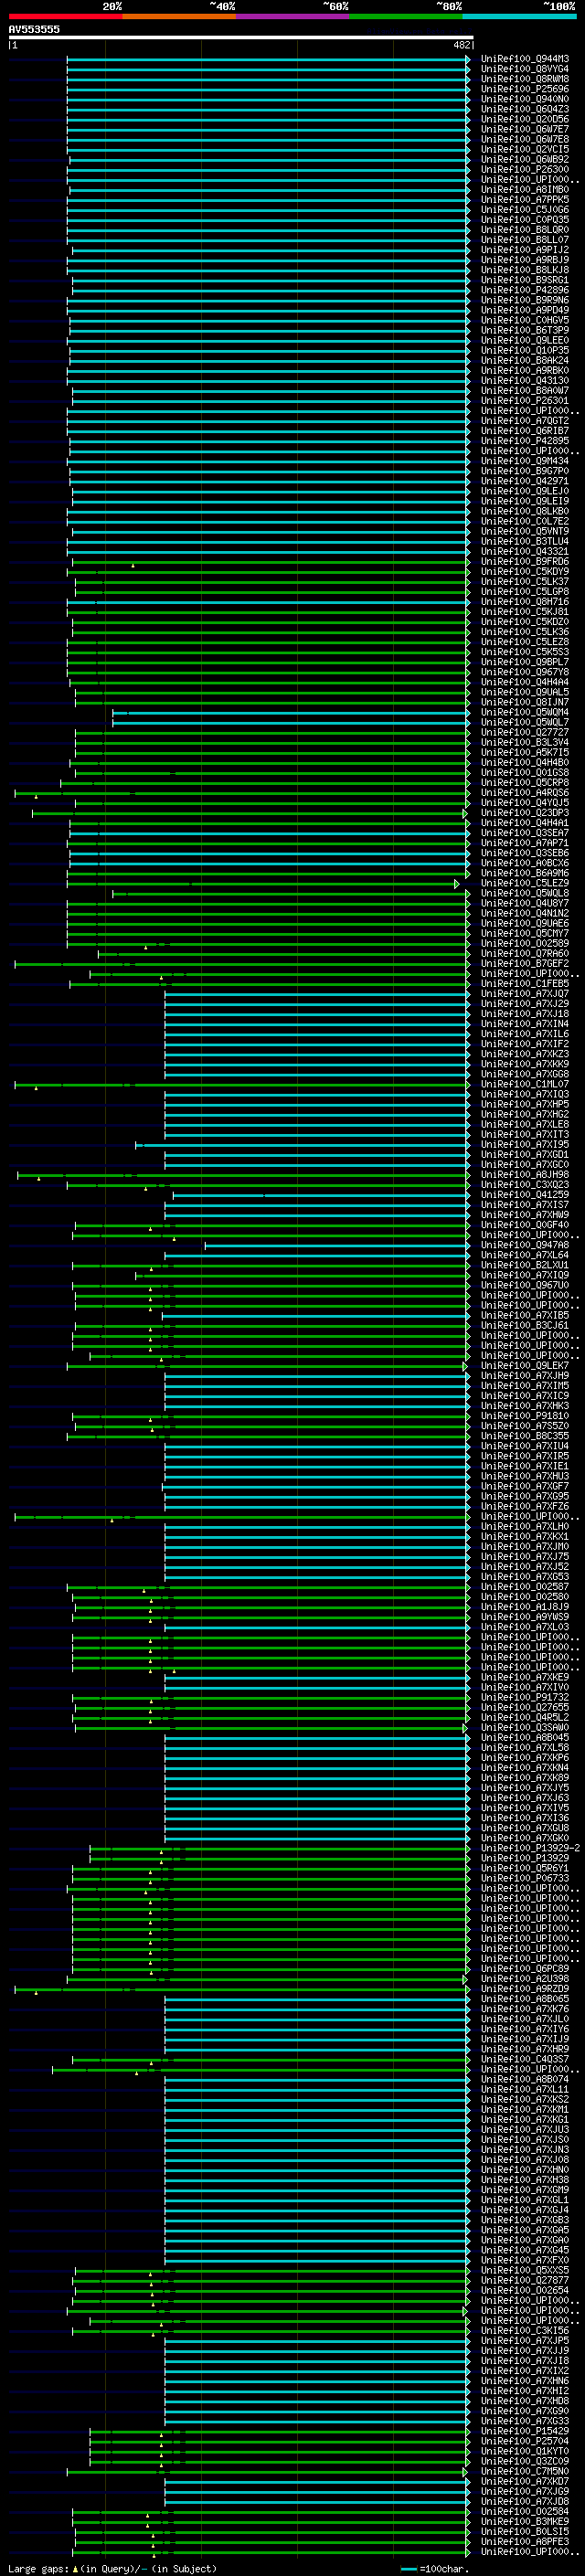This screenshot has height=2576, width=585.
Task: Click the UniRef100_C5LEZ9 label
Action: [525, 883]
